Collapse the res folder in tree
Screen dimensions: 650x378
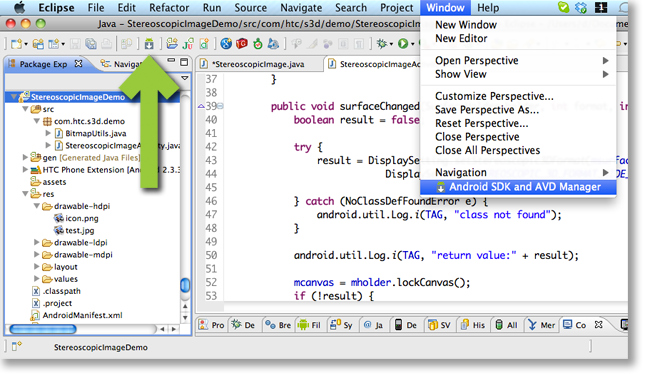pos(25,194)
